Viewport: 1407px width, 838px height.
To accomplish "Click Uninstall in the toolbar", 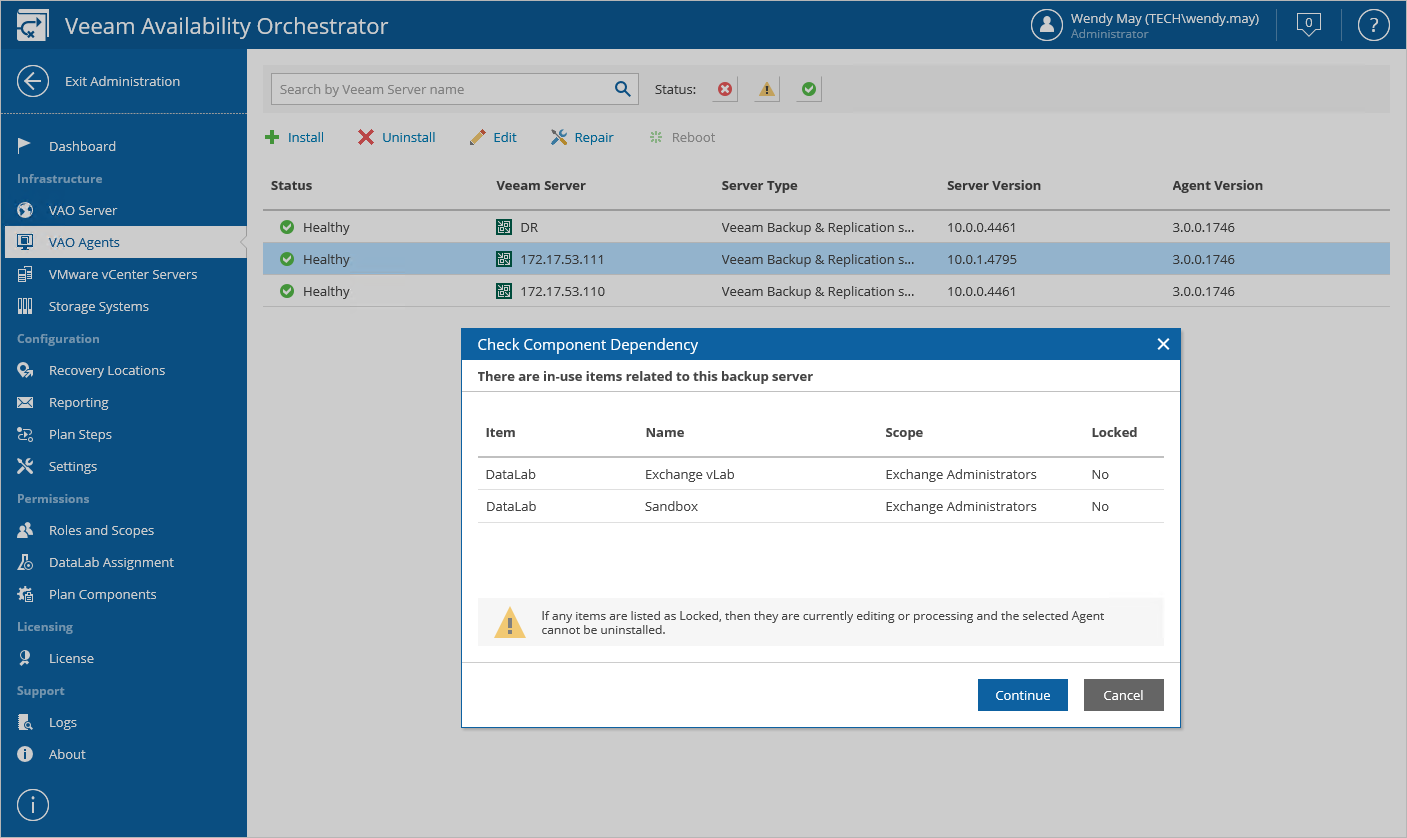I will pyautogui.click(x=397, y=137).
